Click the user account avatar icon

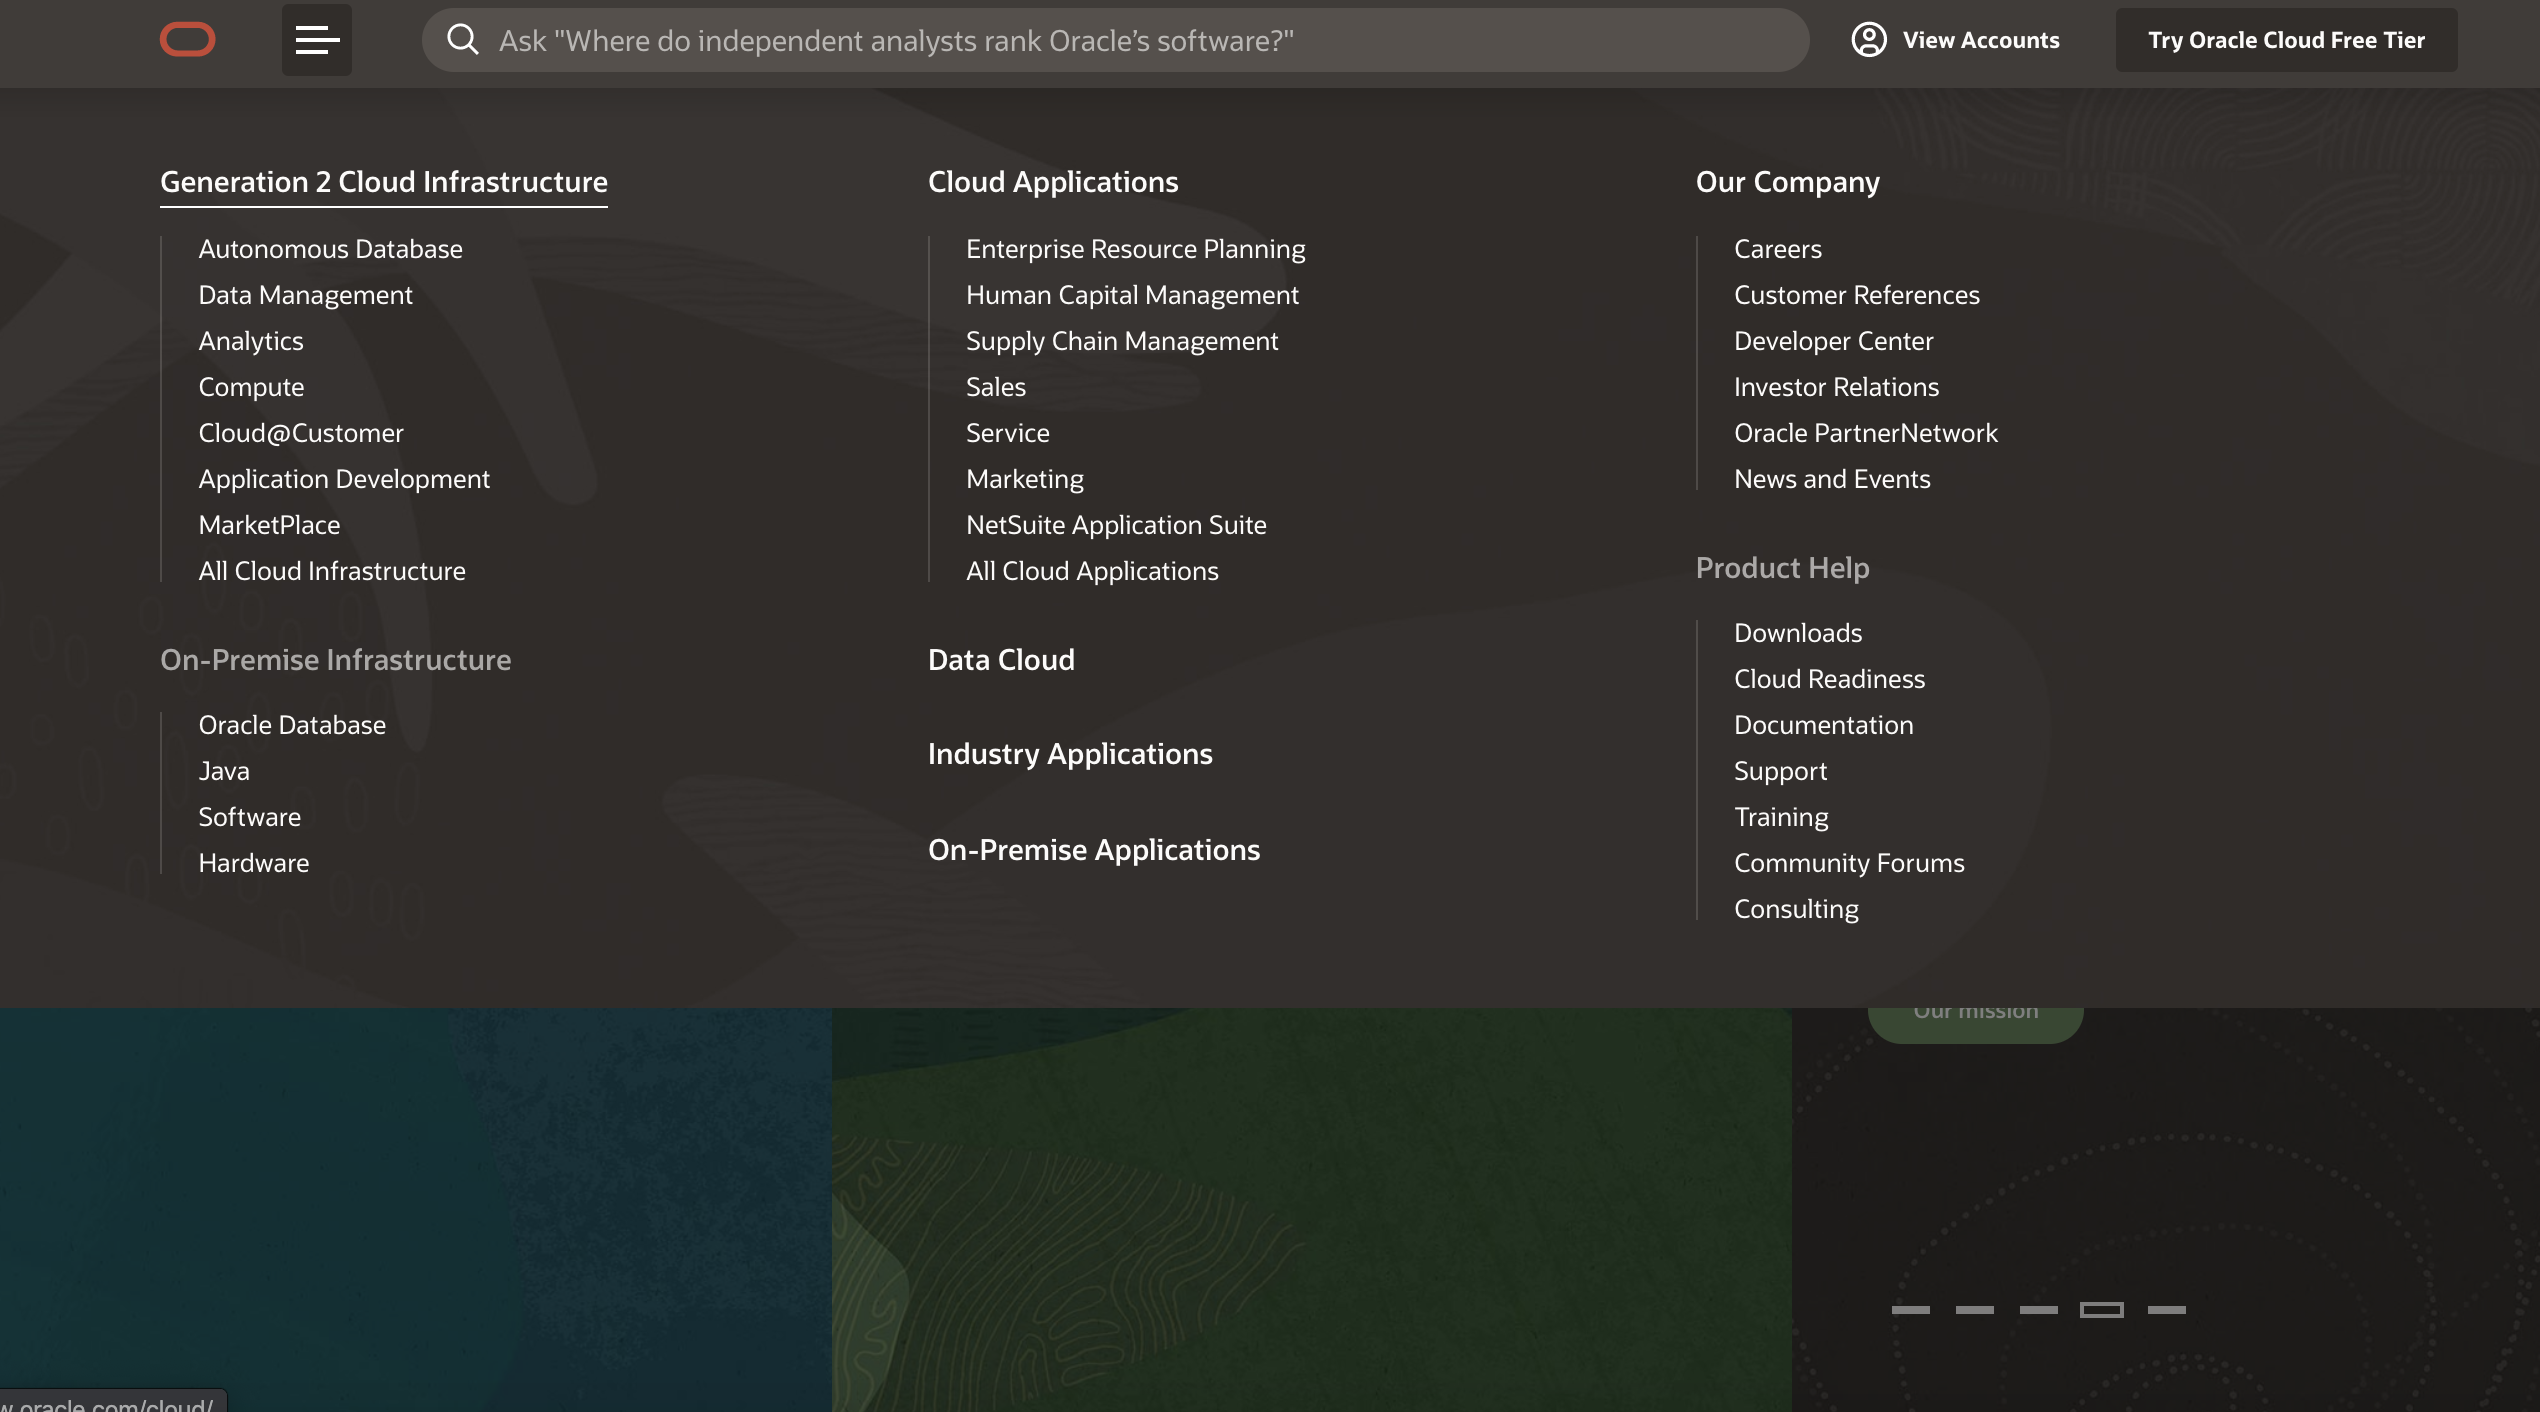click(x=1868, y=40)
